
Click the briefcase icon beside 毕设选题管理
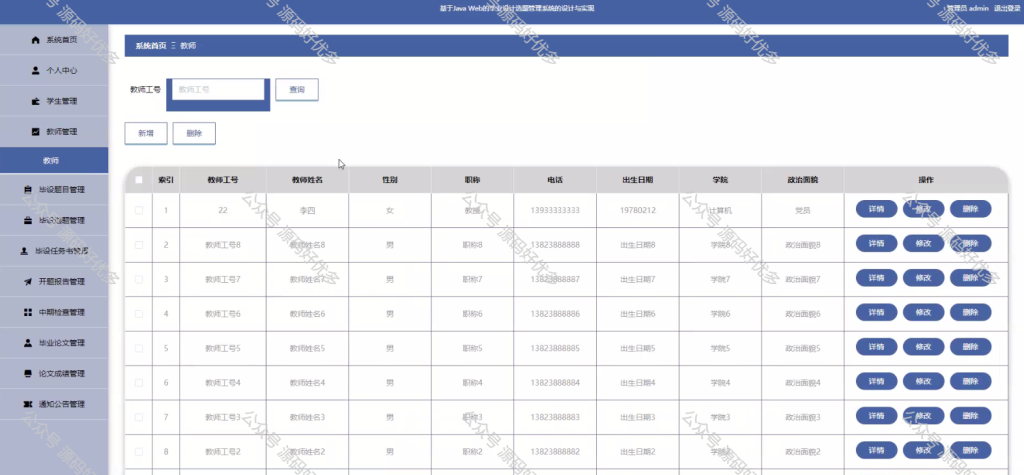[x=27, y=220]
